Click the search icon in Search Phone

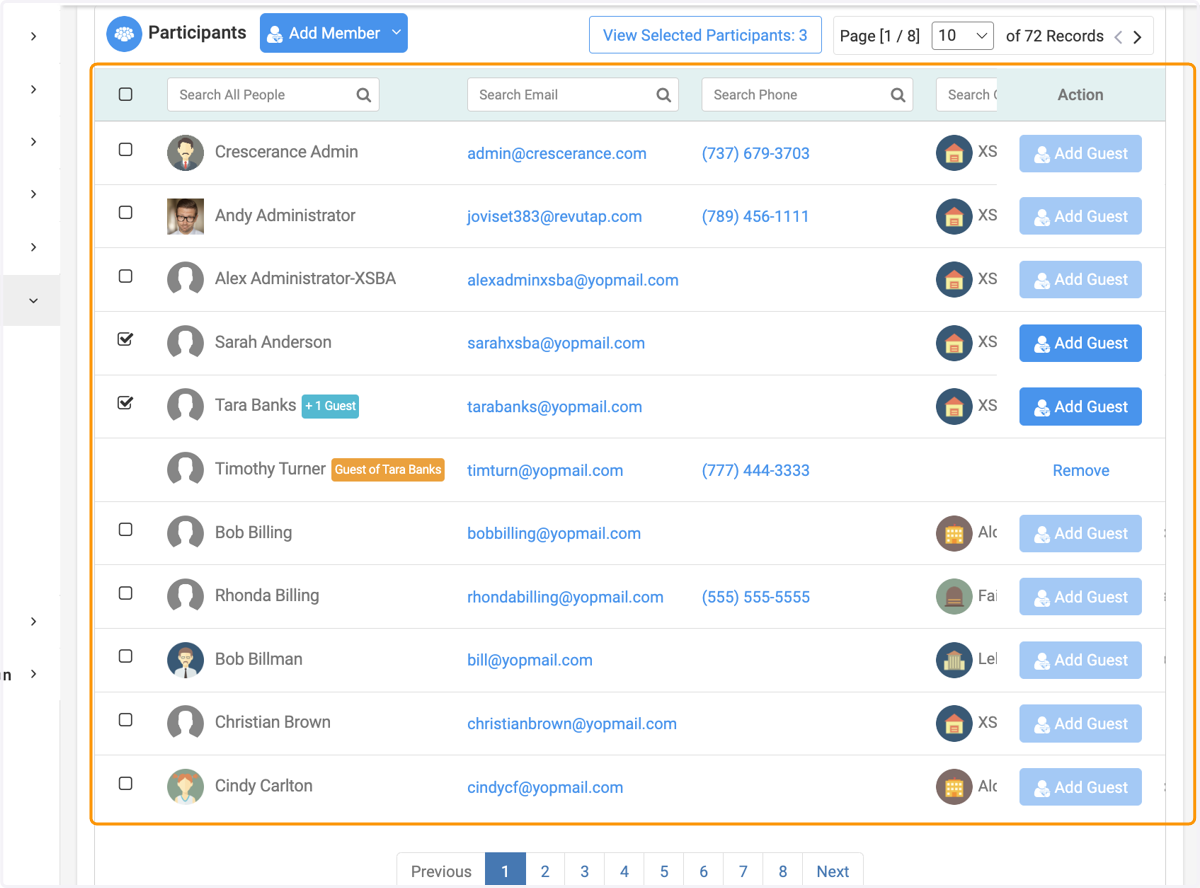click(898, 95)
